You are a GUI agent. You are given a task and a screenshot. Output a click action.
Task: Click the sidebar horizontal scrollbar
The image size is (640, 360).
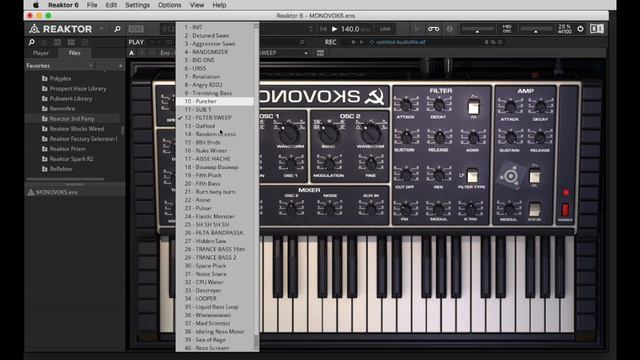pos(65,179)
